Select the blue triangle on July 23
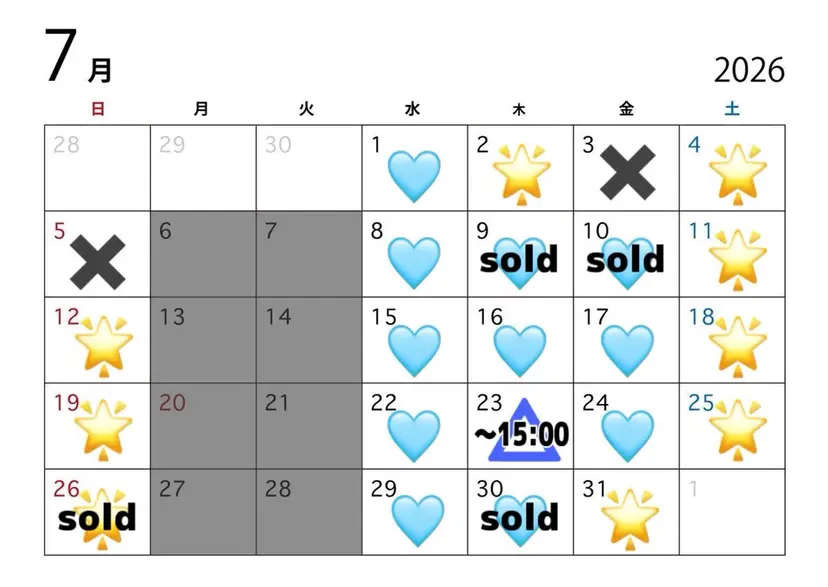 523,430
